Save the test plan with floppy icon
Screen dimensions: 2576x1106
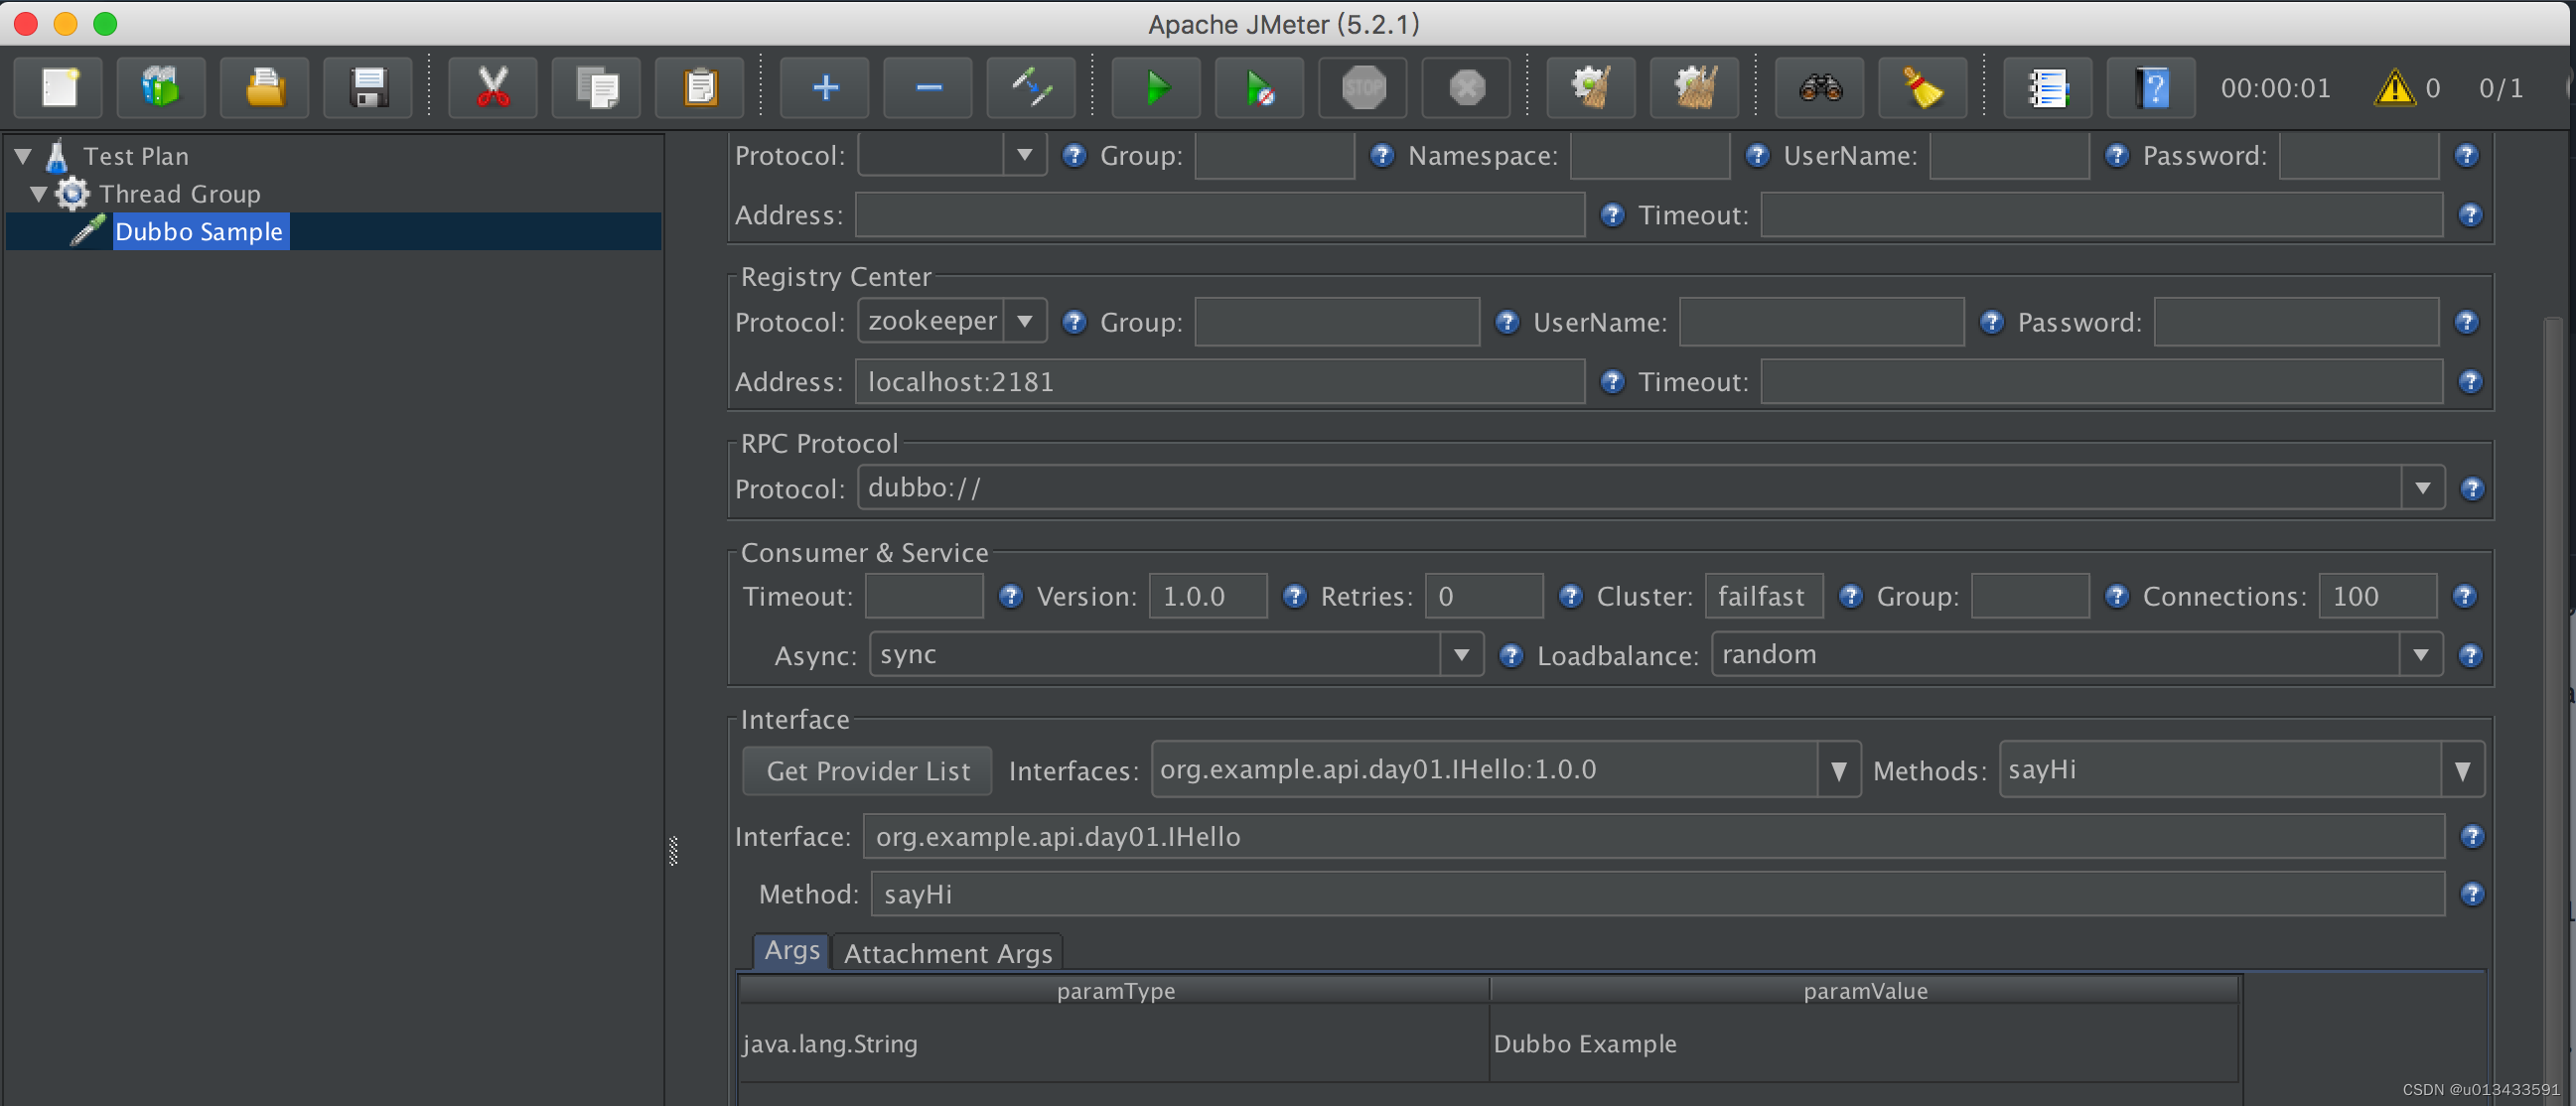pyautogui.click(x=369, y=88)
